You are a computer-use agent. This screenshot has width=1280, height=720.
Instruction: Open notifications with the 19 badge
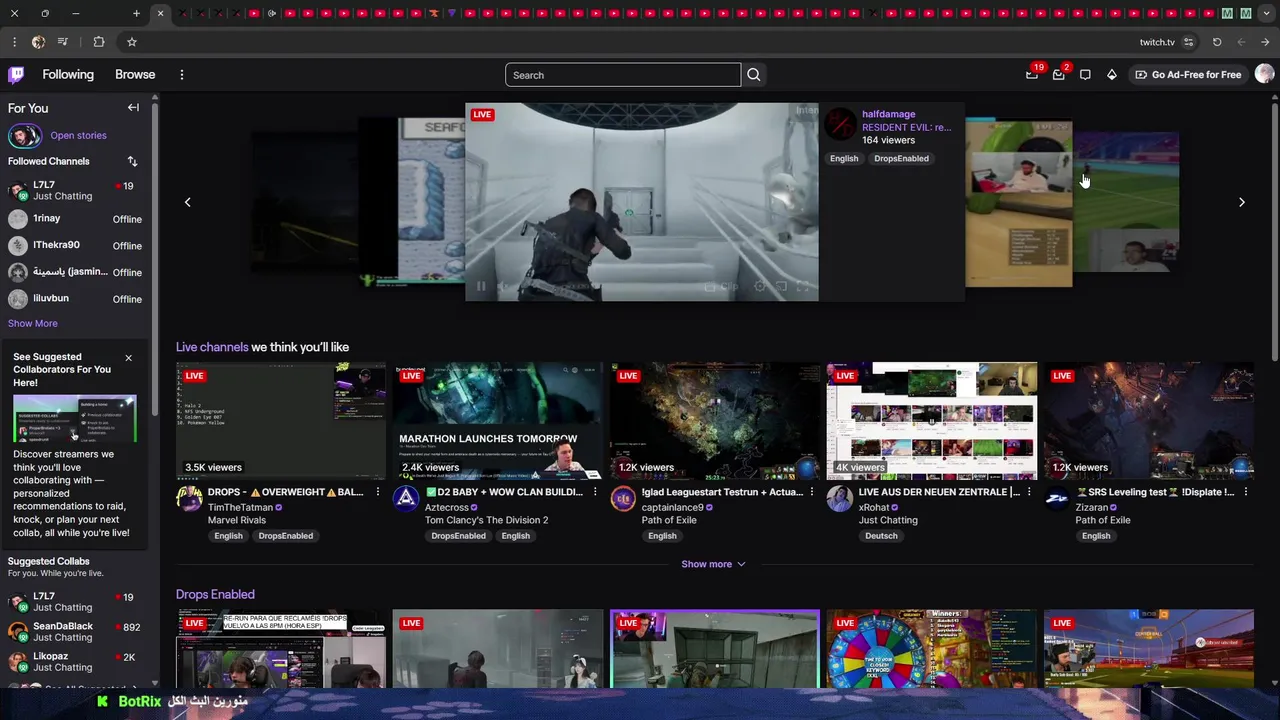point(1032,75)
